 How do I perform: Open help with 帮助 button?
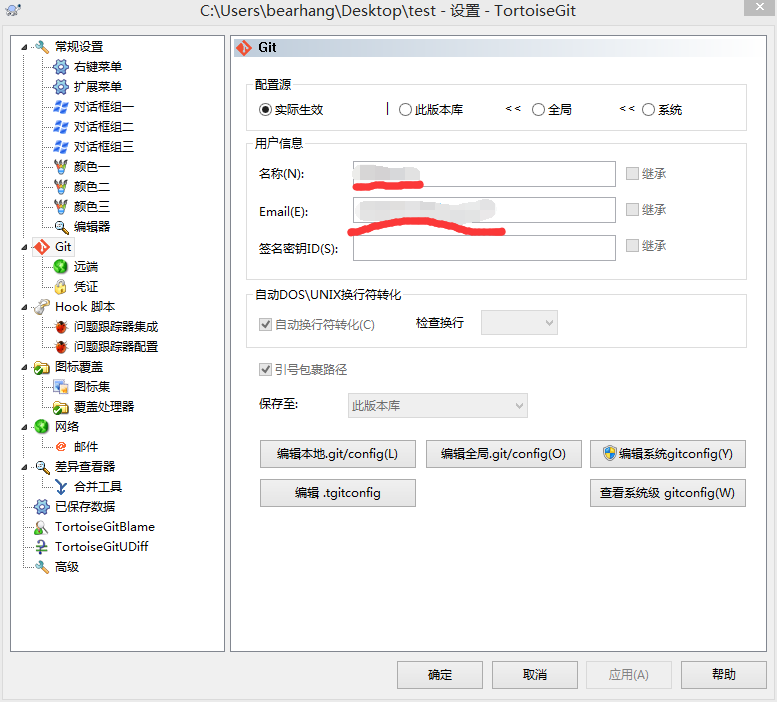pyautogui.click(x=723, y=675)
